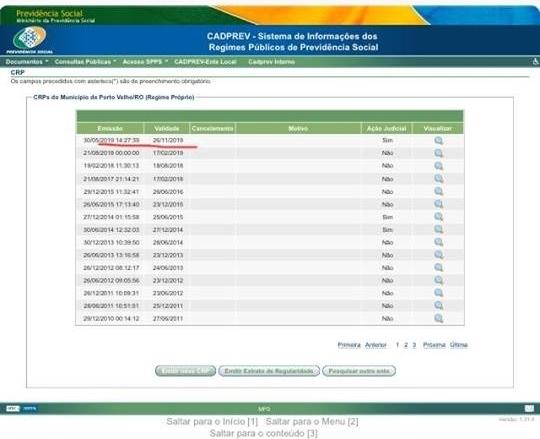Click the Cancelamento column header
Image resolution: width=540 pixels, height=439 pixels.
212,128
